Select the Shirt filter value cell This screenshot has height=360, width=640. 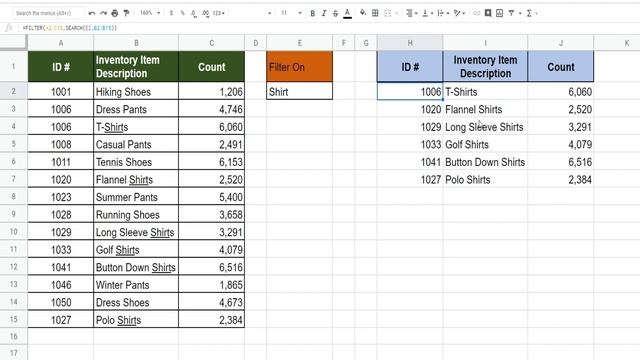click(299, 91)
